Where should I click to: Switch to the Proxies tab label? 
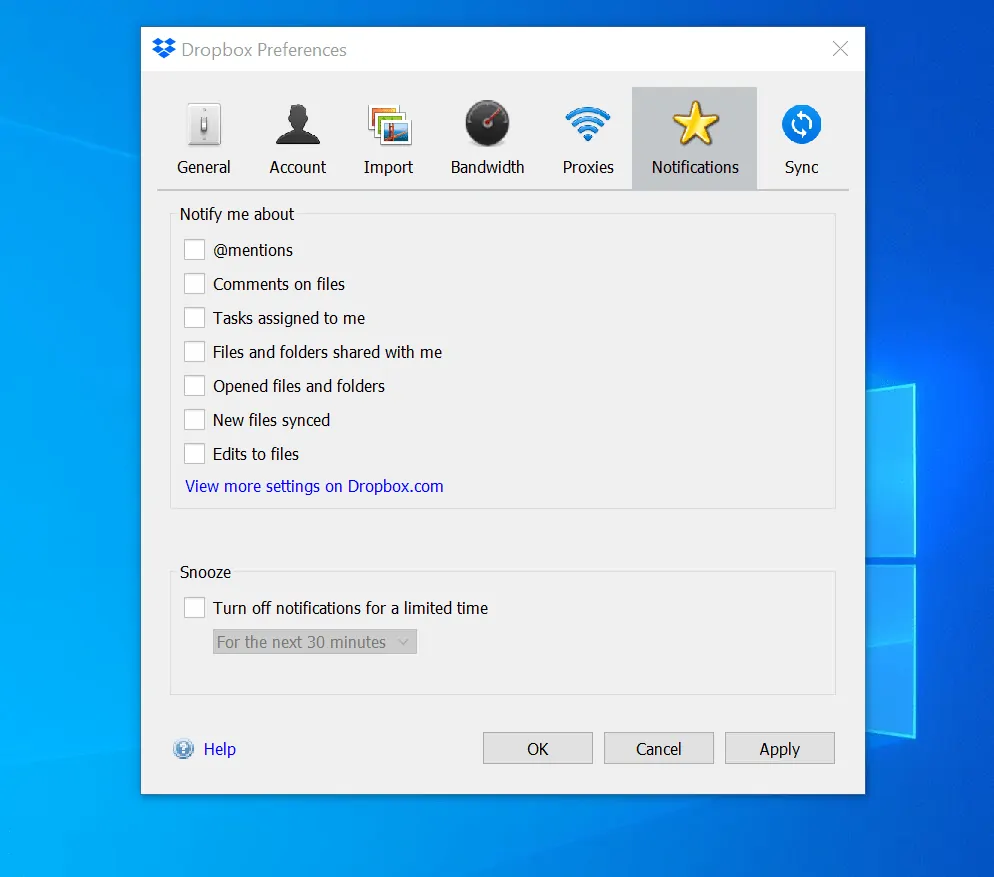[588, 167]
